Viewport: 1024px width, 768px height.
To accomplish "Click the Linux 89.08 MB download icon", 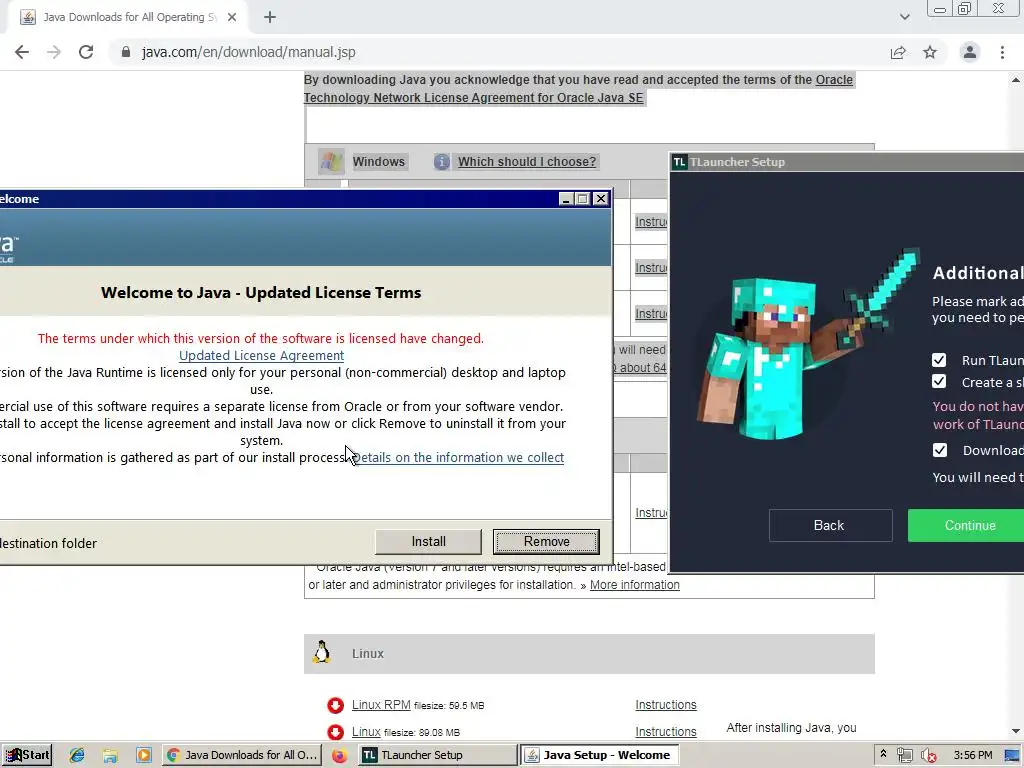I will pyautogui.click(x=336, y=732).
